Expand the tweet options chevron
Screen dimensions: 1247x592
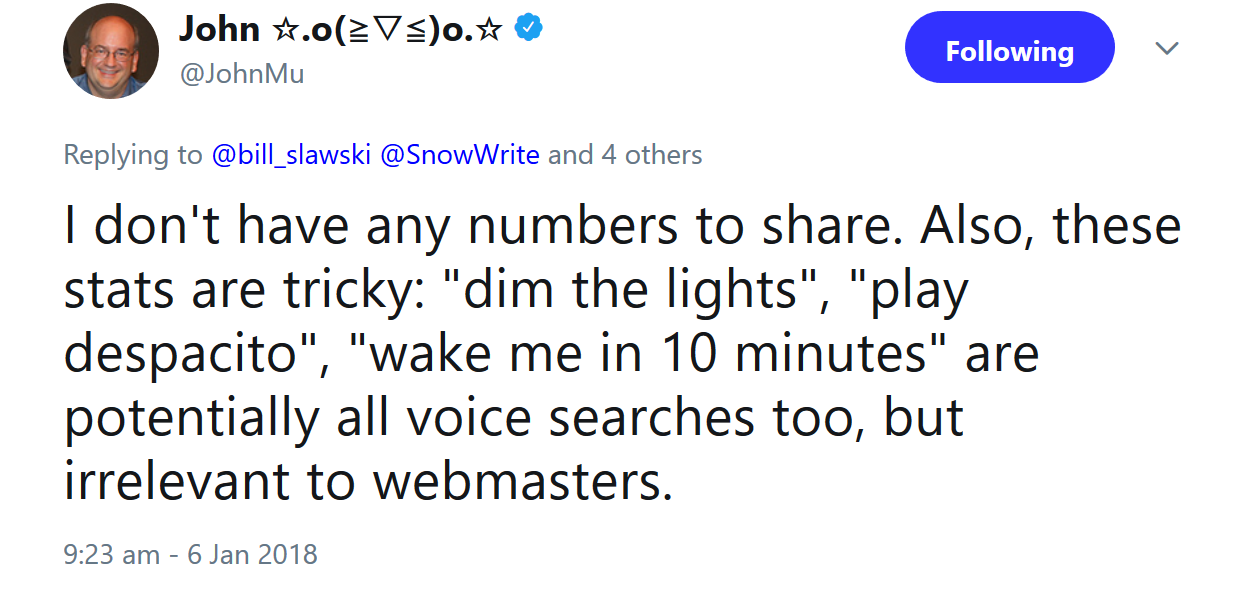[x=1166, y=48]
